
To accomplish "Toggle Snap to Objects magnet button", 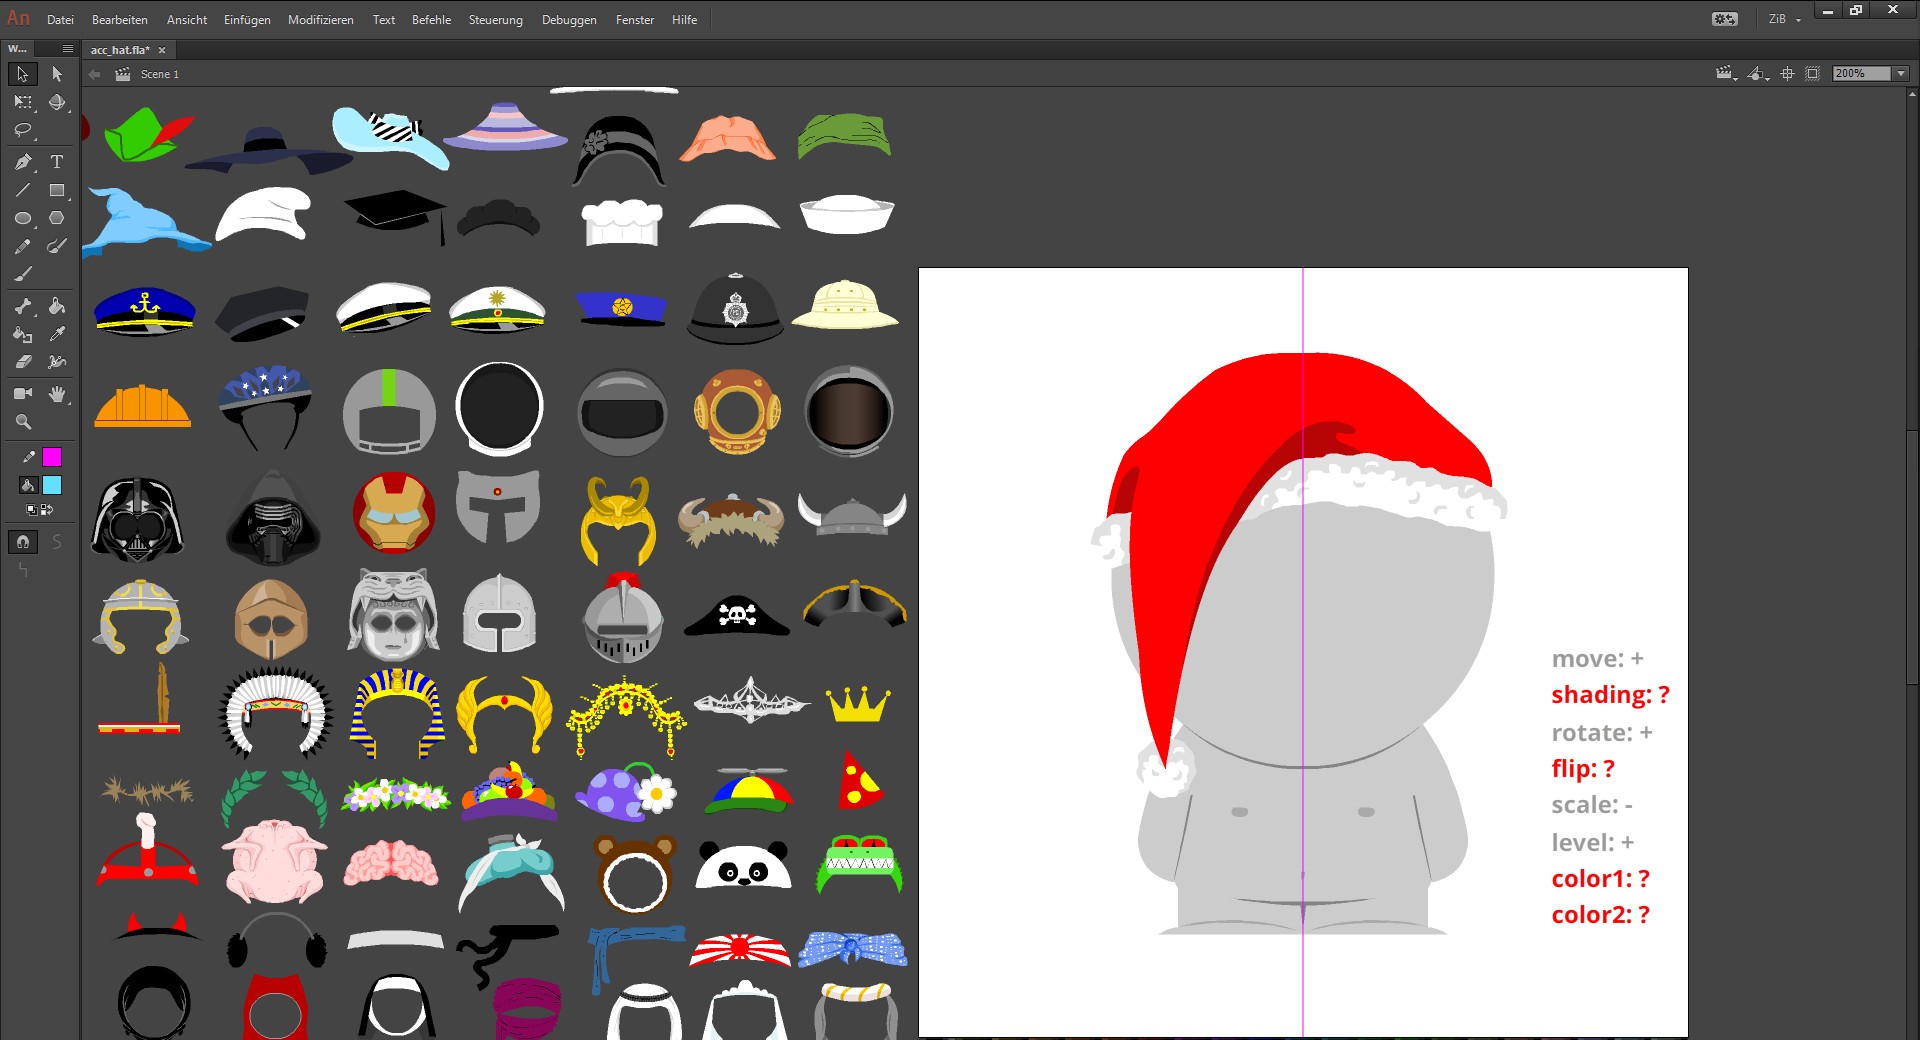I will click(x=23, y=542).
